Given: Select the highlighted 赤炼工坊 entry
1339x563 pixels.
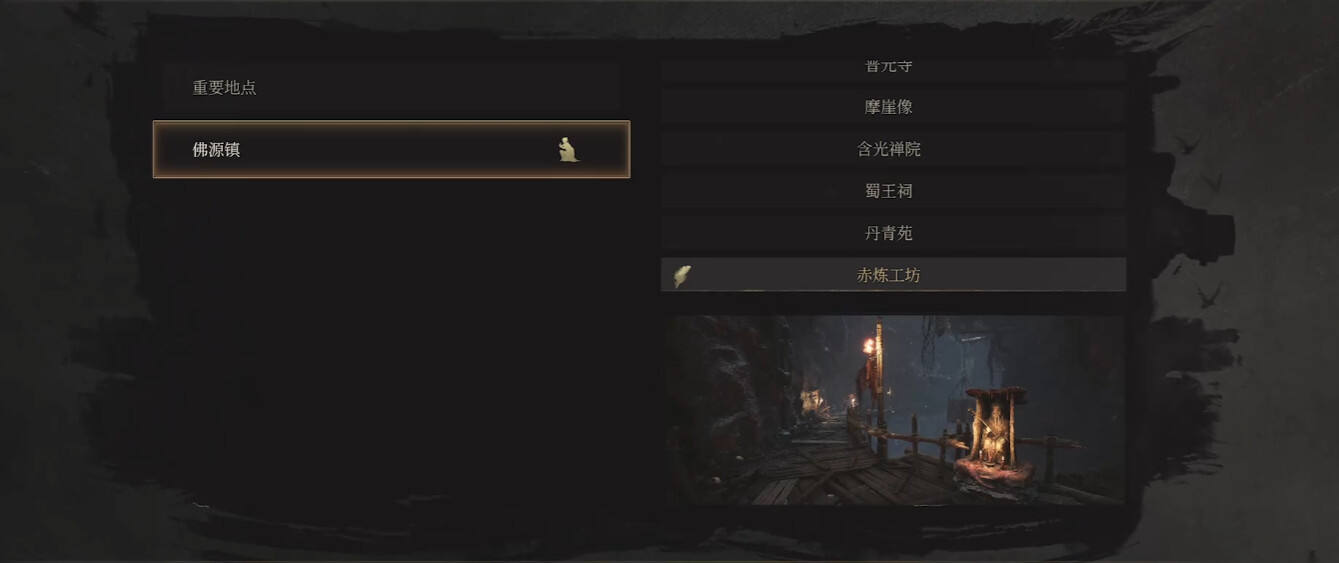Looking at the screenshot, I should pos(893,275).
